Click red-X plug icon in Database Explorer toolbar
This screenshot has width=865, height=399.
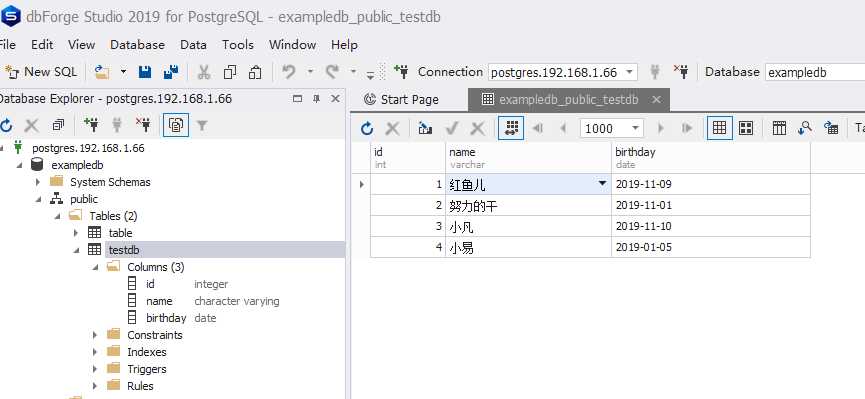pos(143,125)
